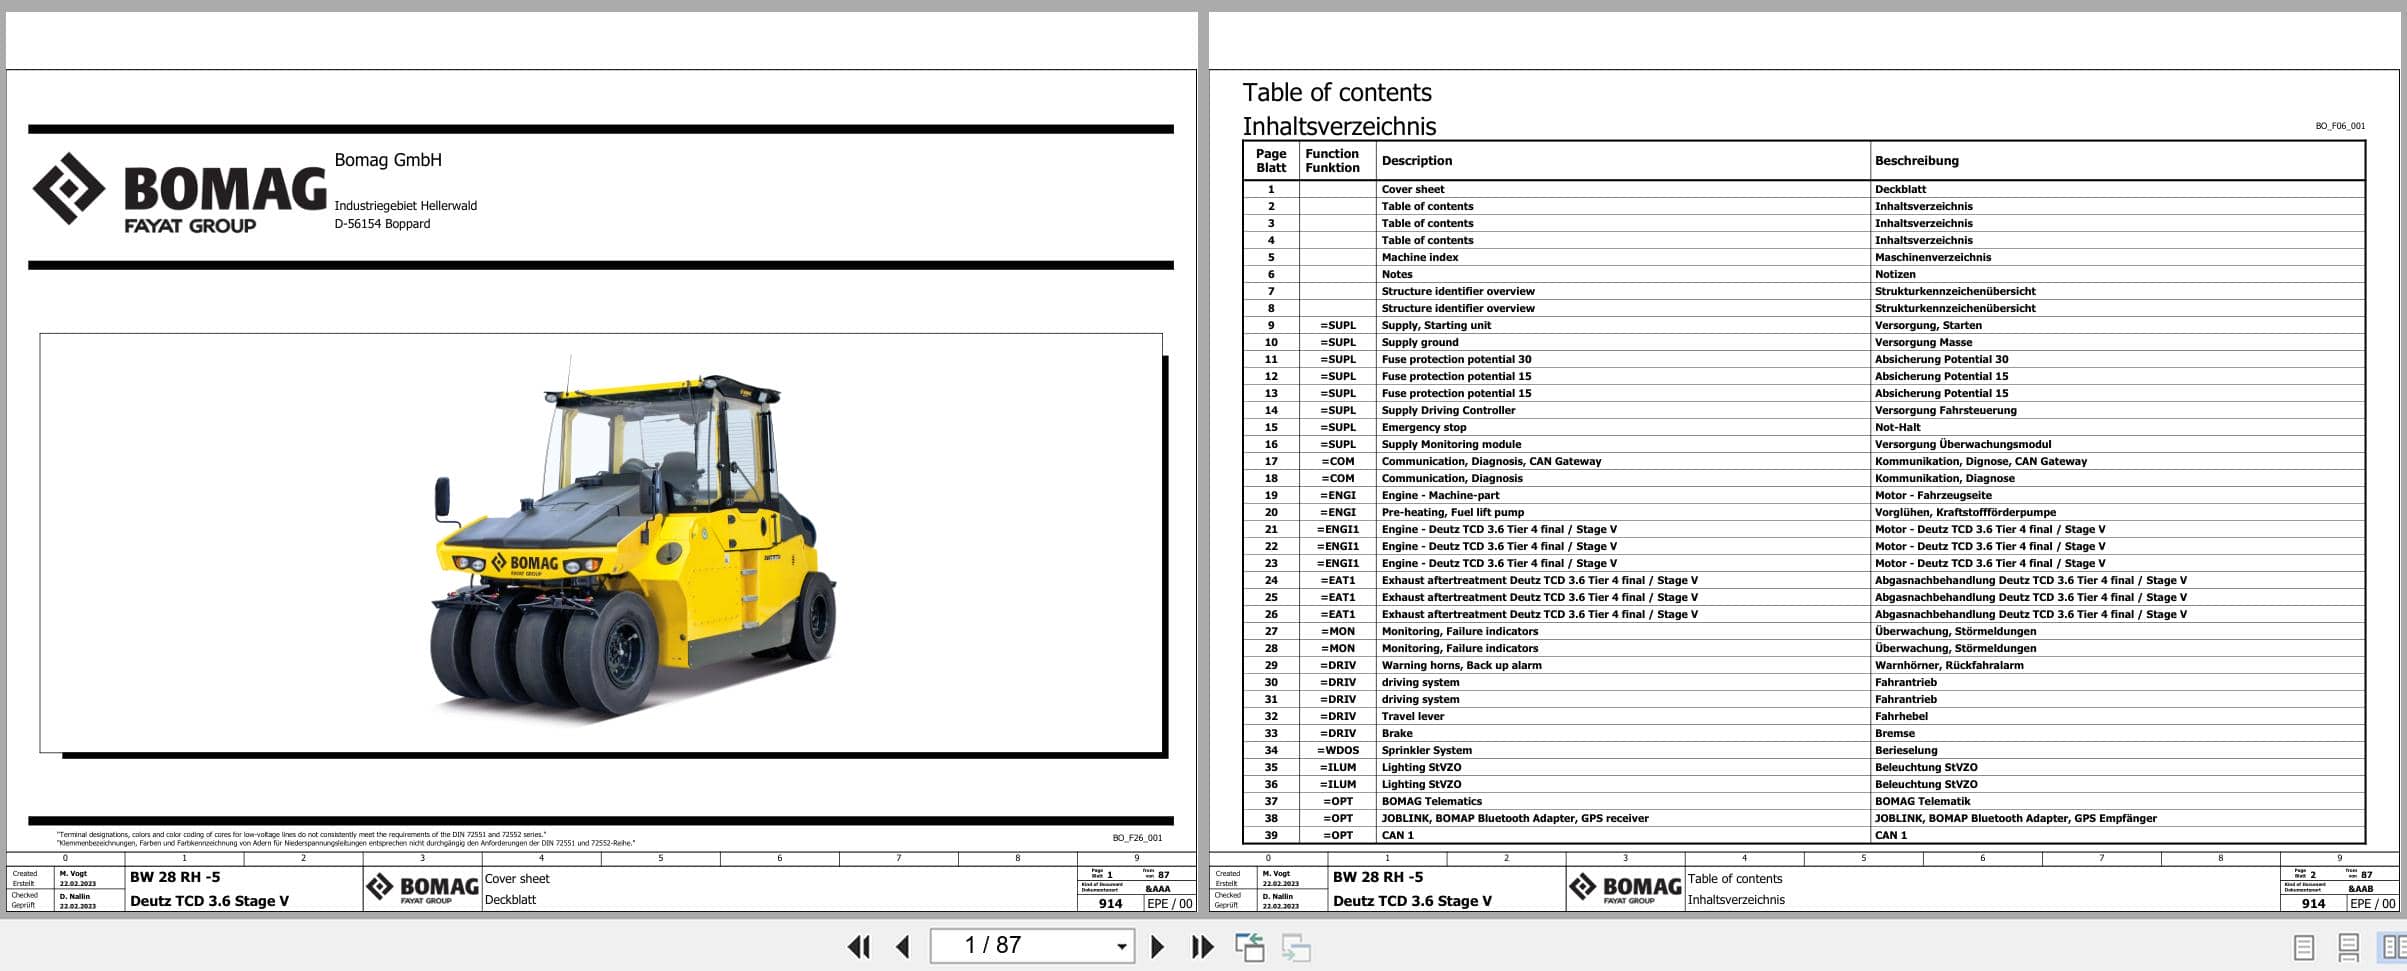Switch to continuous scrolling page view
This screenshot has width=2407, height=971.
[2348, 946]
